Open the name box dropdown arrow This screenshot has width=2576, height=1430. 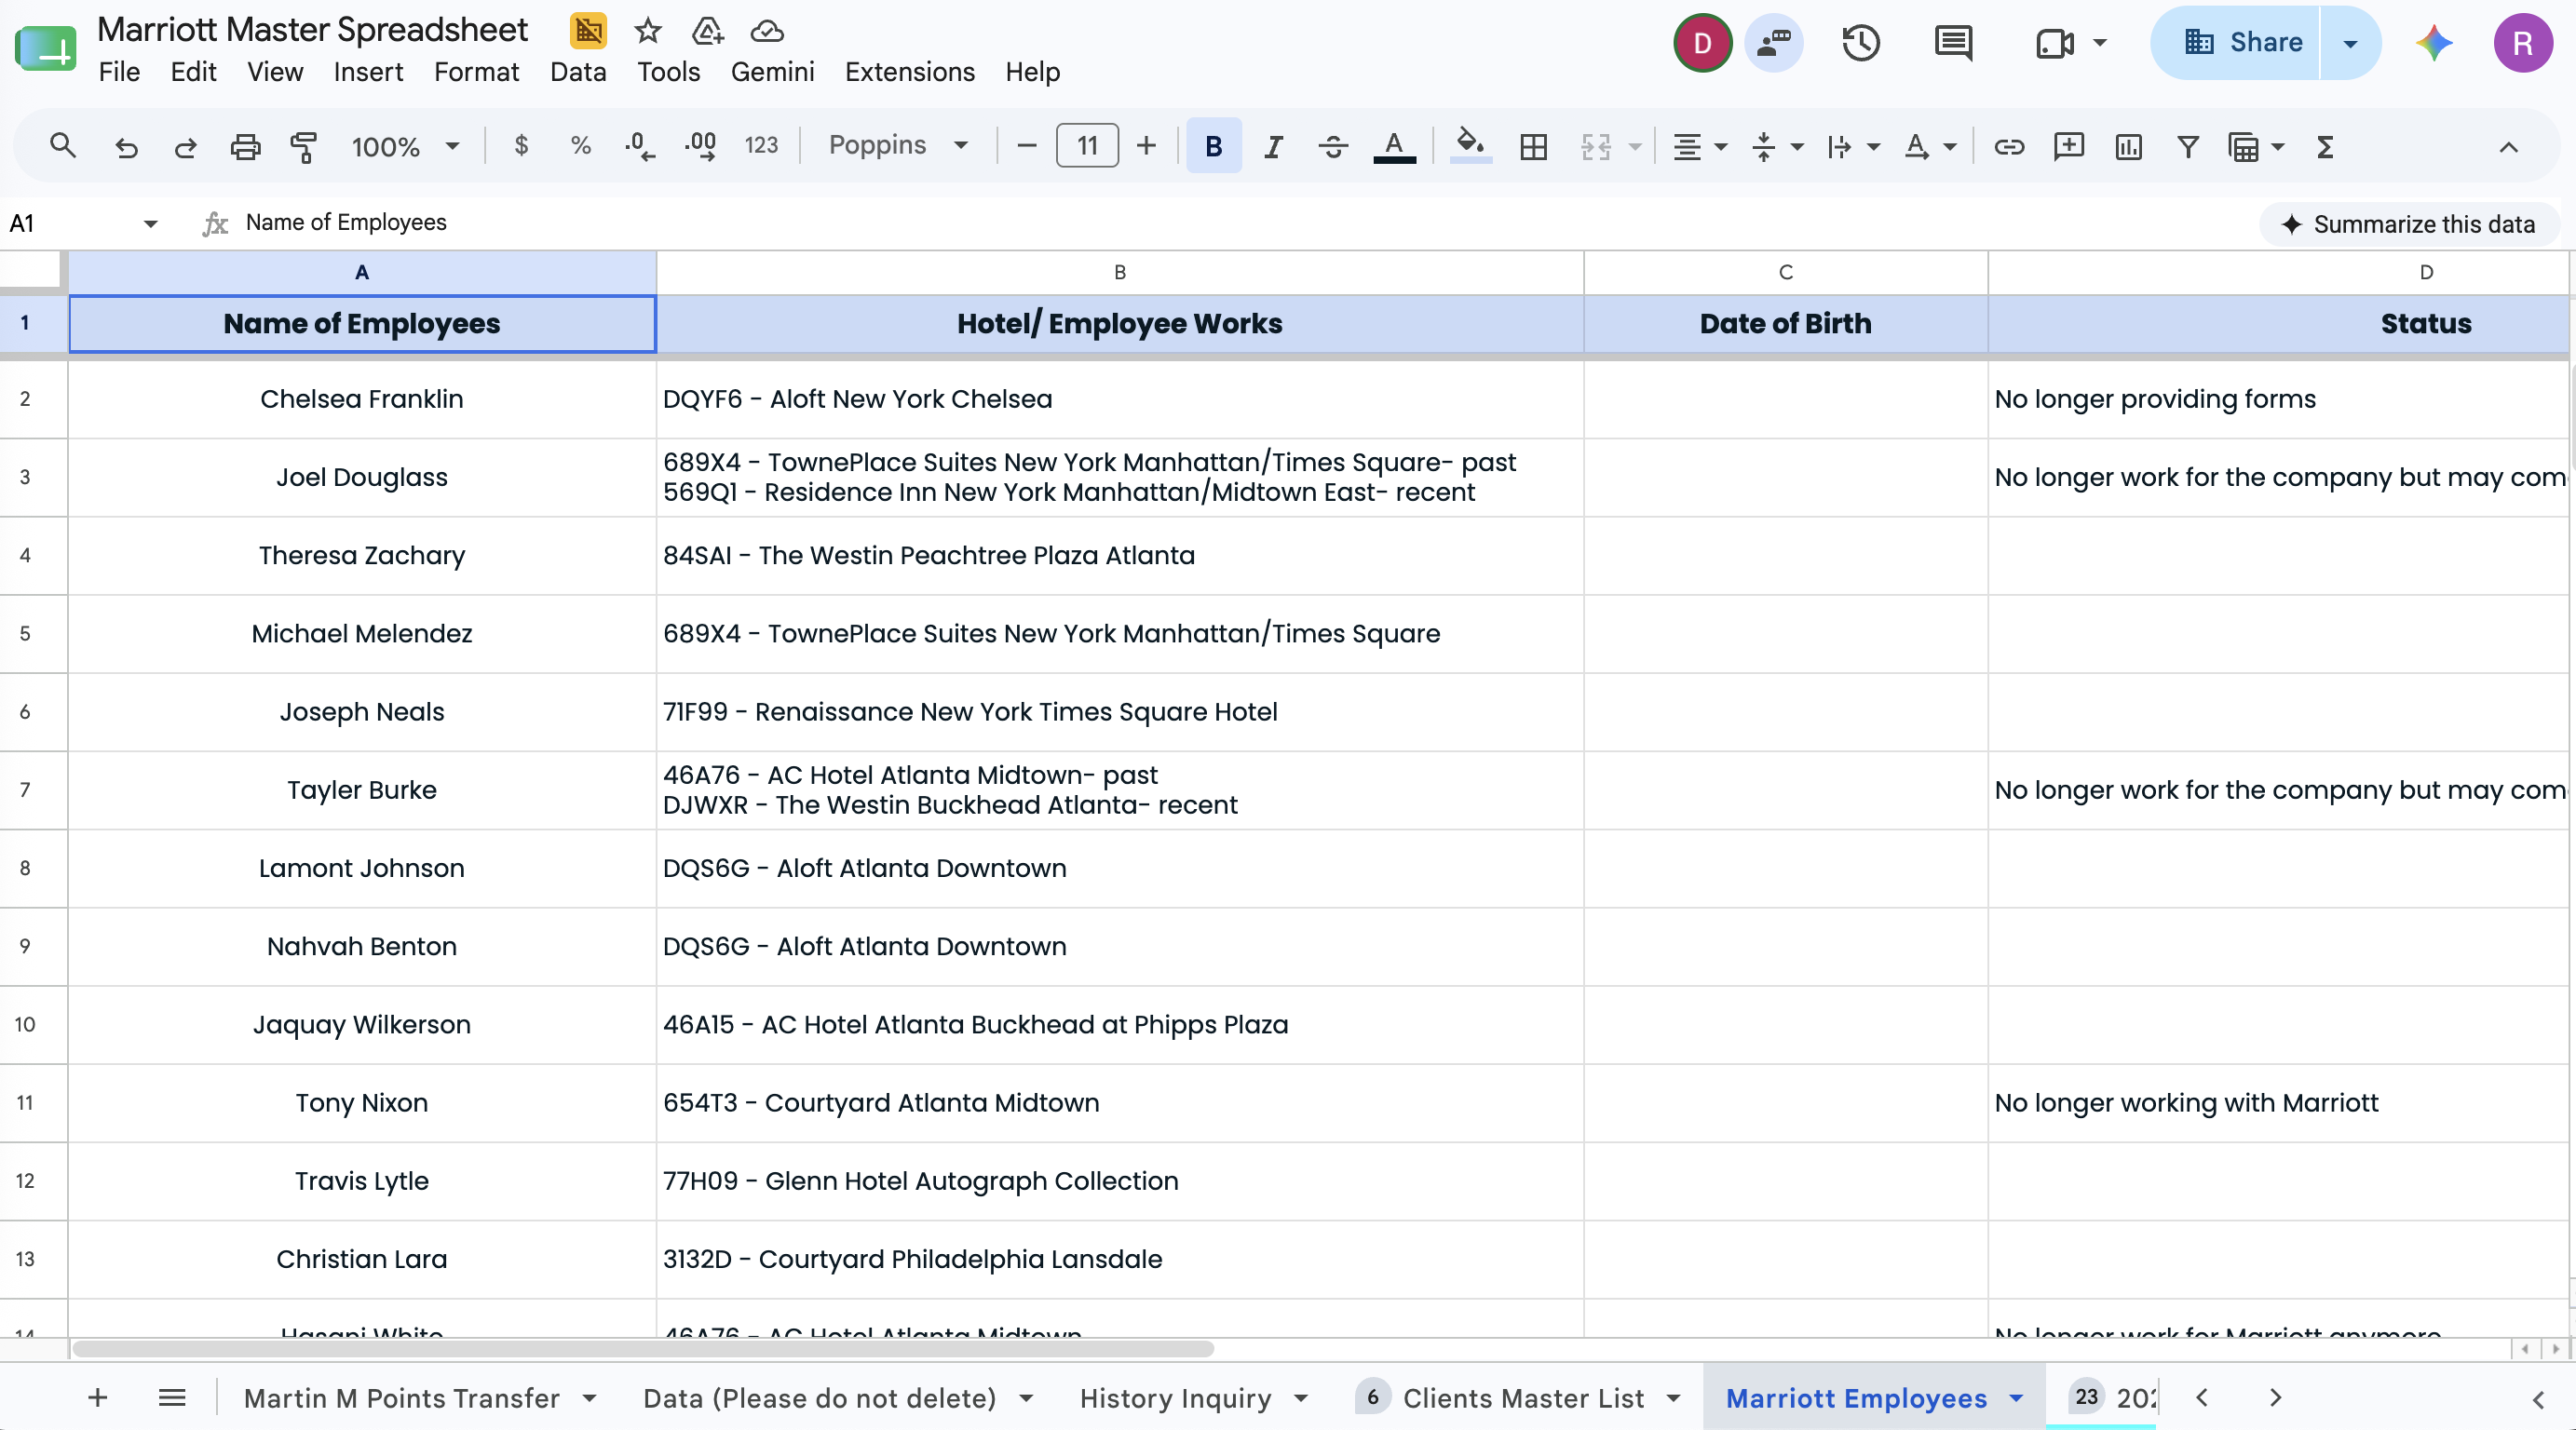(x=150, y=223)
